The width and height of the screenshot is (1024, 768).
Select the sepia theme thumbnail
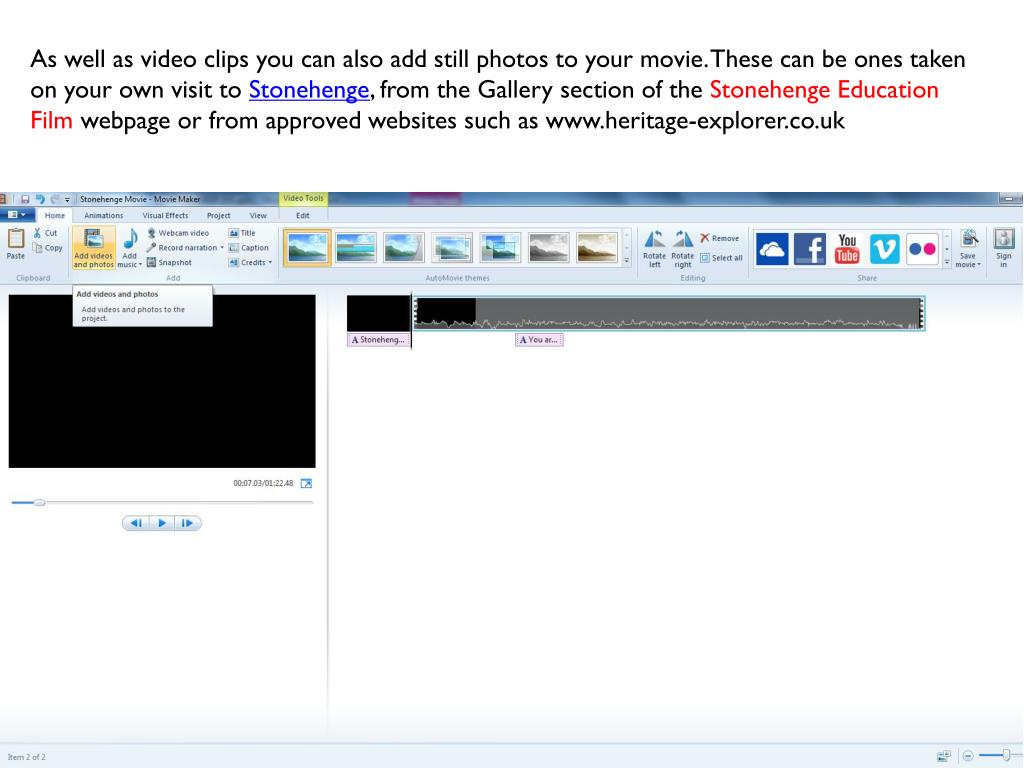click(x=597, y=248)
